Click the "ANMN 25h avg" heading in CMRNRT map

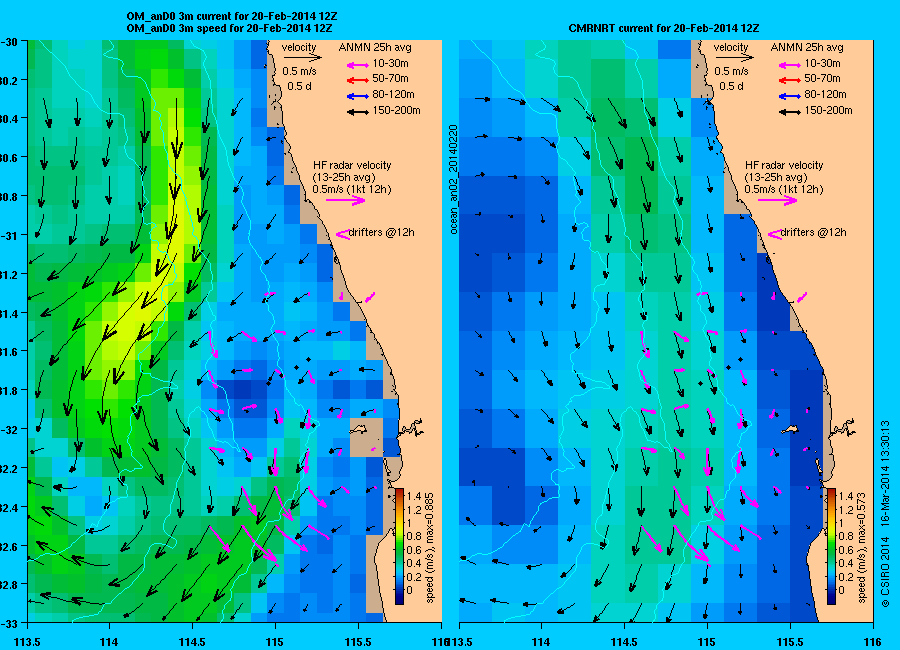[807, 48]
